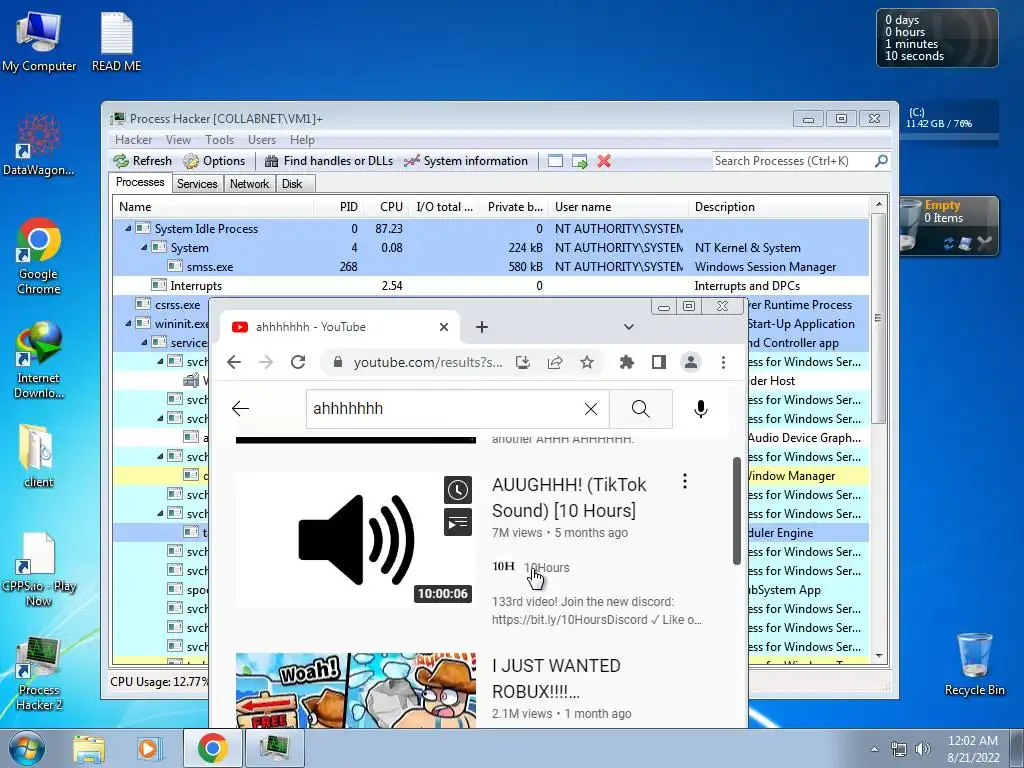Sort by the PID column header
The width and height of the screenshot is (1024, 768).
[x=338, y=206]
